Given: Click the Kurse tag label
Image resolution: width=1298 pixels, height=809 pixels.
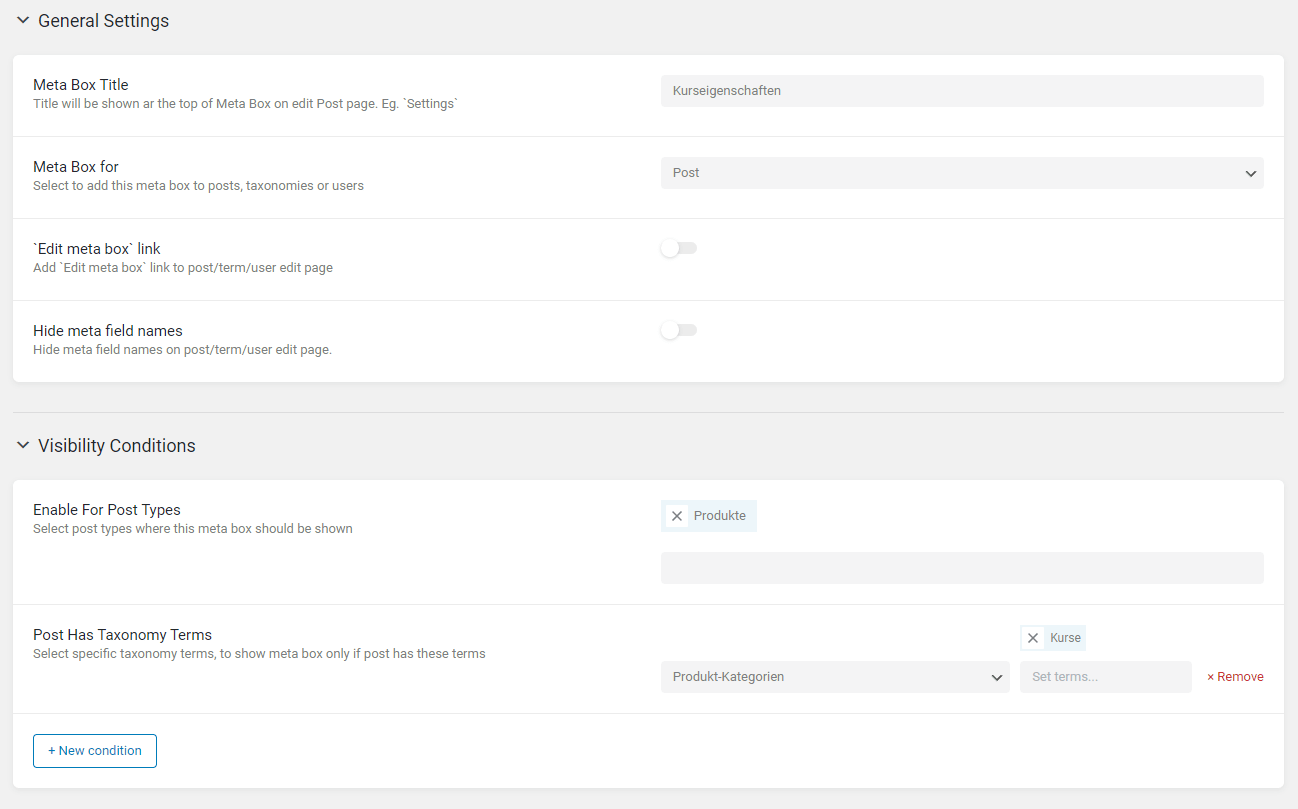Looking at the screenshot, I should coord(1065,638).
